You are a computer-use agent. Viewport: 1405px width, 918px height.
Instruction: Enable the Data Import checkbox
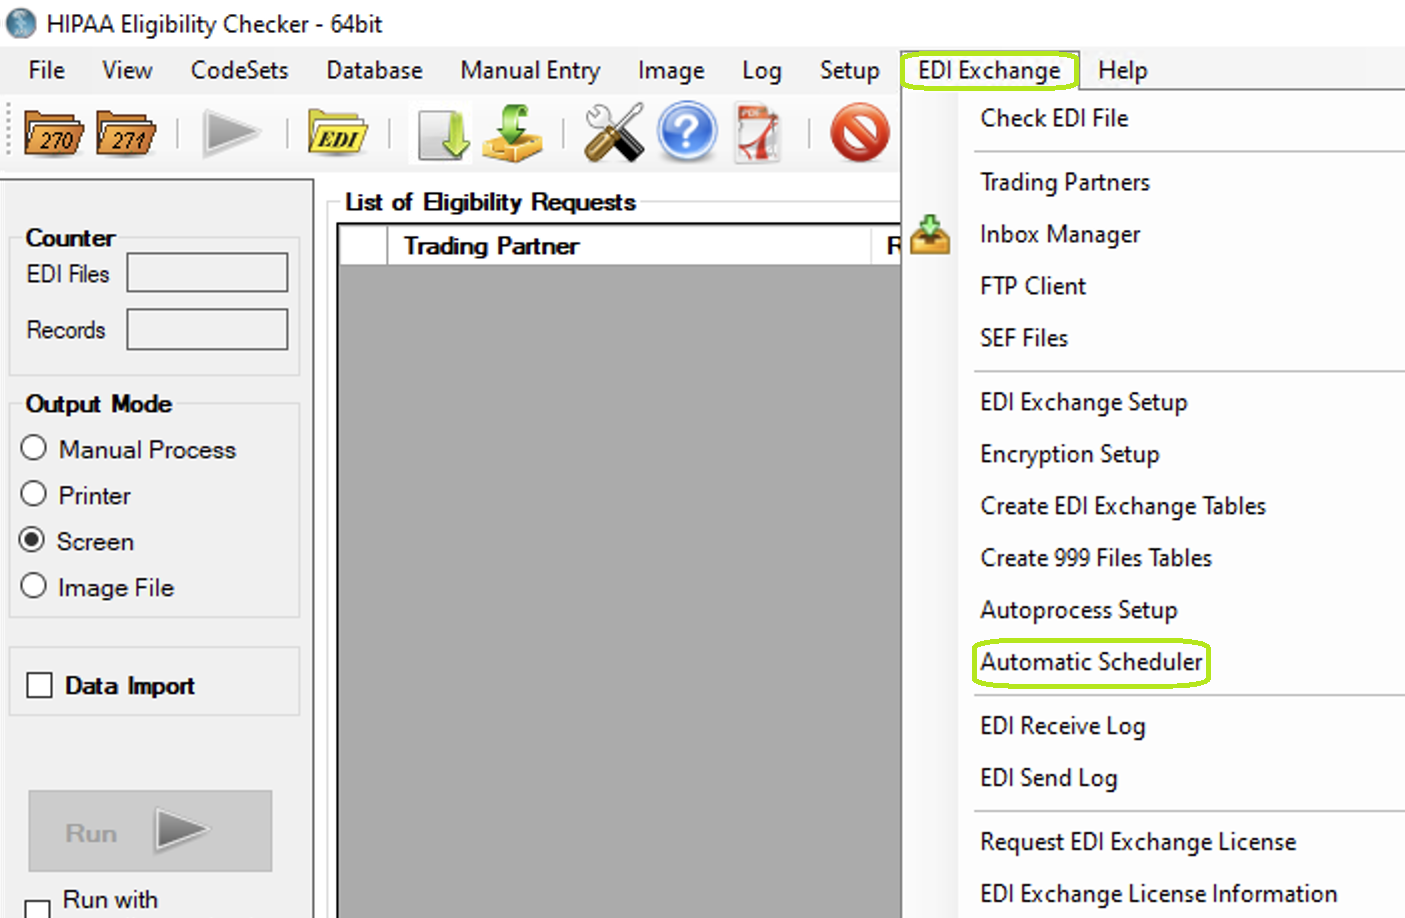40,685
